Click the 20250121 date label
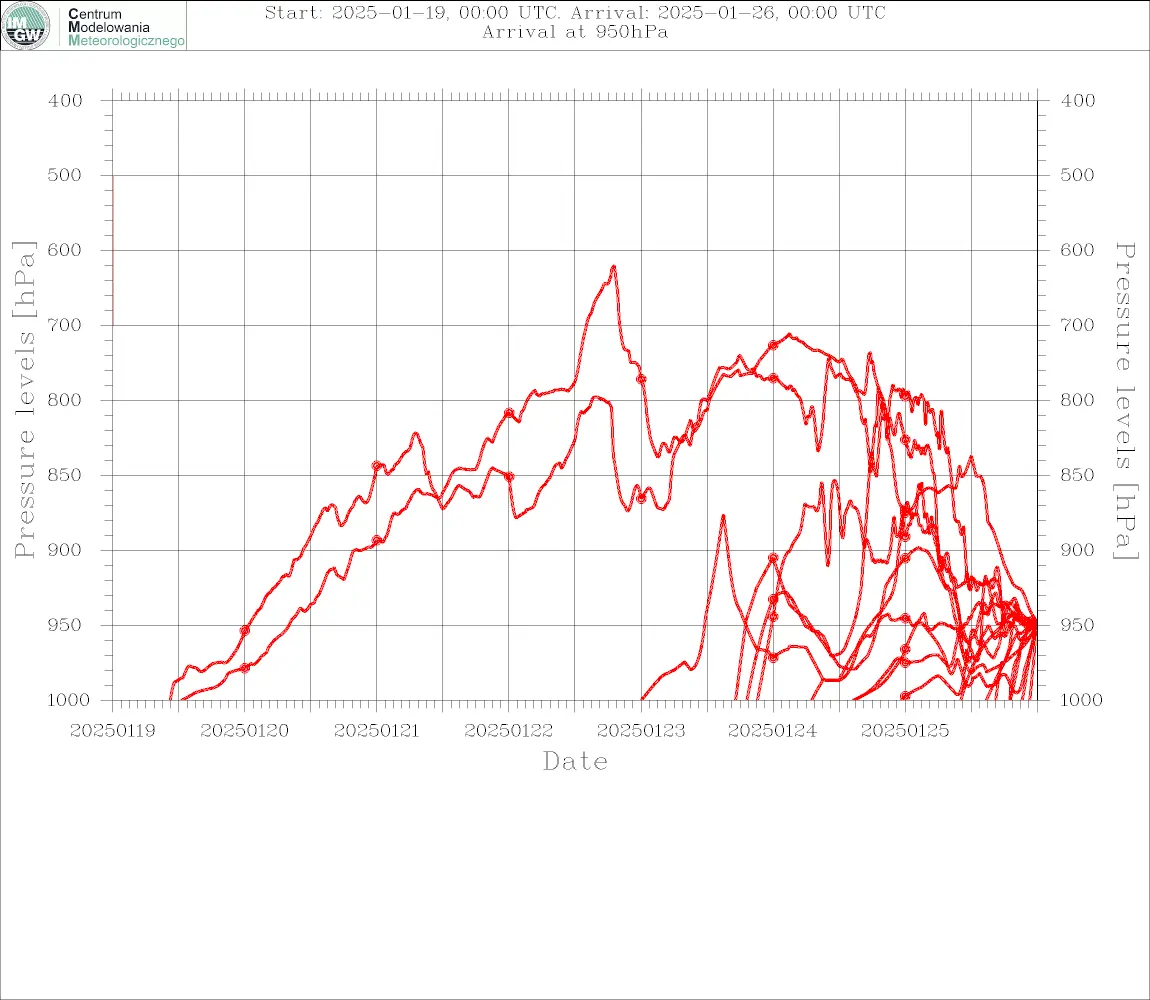This screenshot has height=1000, width=1150. [x=377, y=731]
